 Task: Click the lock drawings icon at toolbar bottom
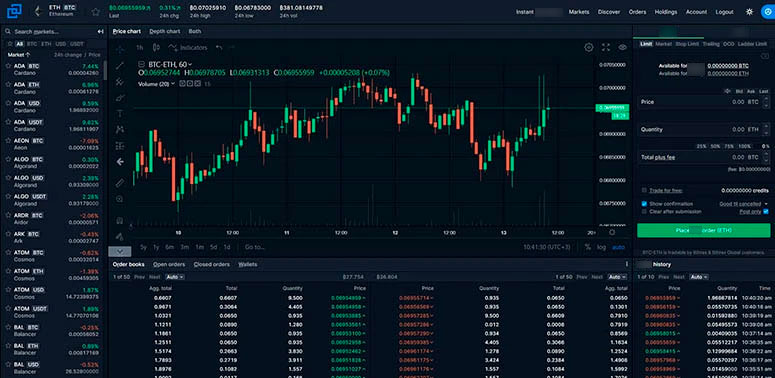[120, 236]
